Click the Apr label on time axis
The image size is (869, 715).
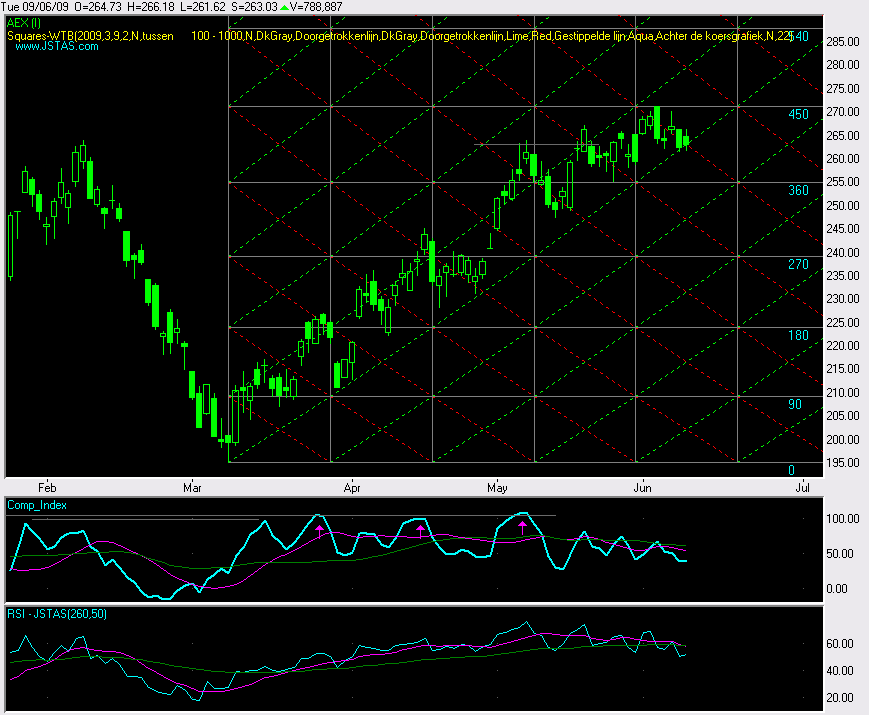(351, 488)
